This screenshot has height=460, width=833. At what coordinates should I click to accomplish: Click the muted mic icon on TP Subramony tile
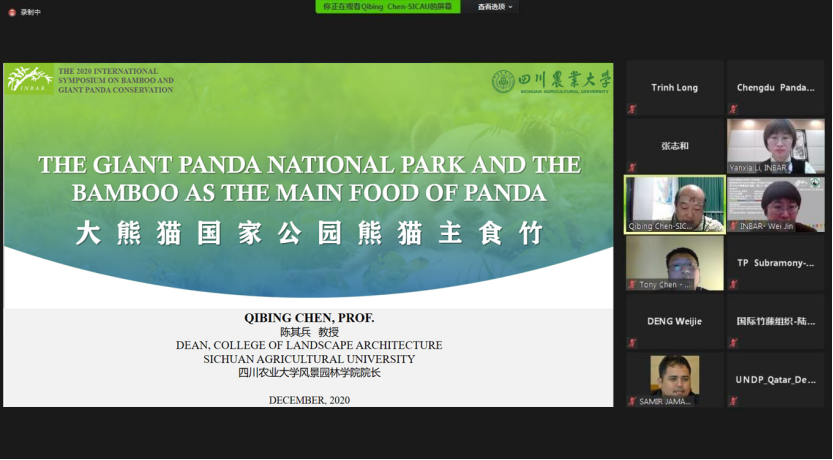coord(733,285)
